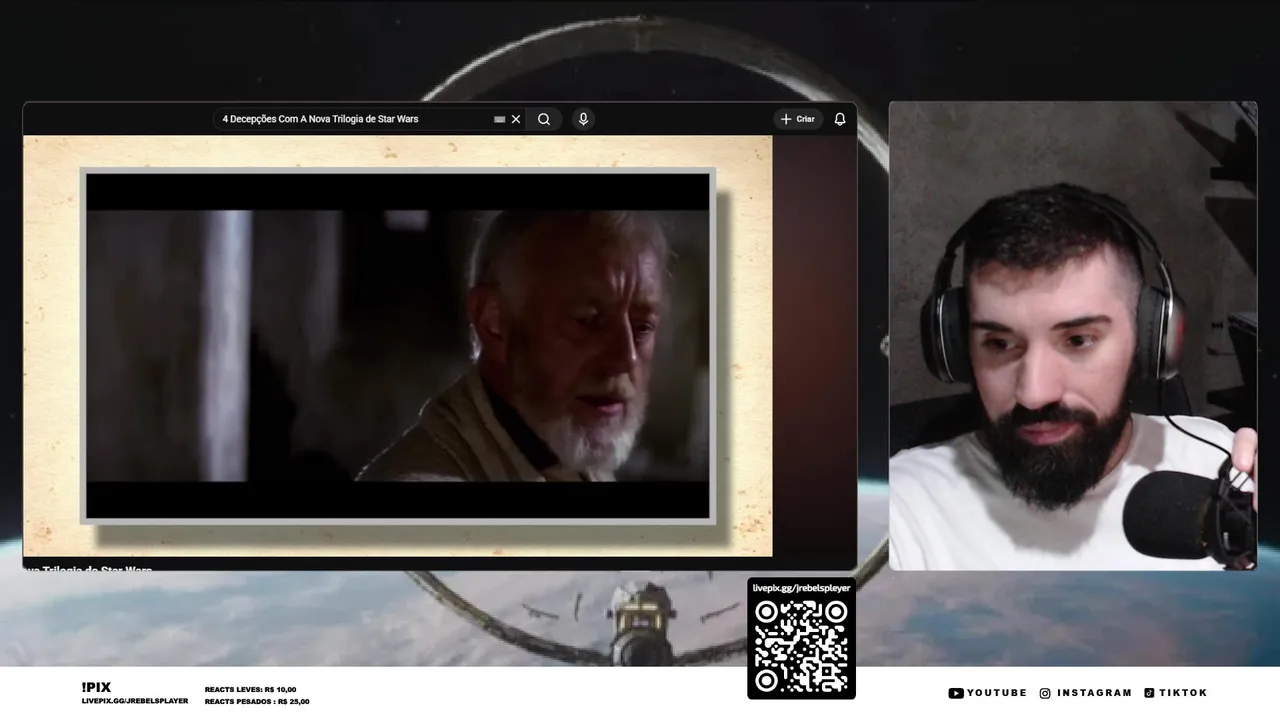Click the TIKTOK label in the footer
This screenshot has height=720, width=1280.
click(1183, 693)
